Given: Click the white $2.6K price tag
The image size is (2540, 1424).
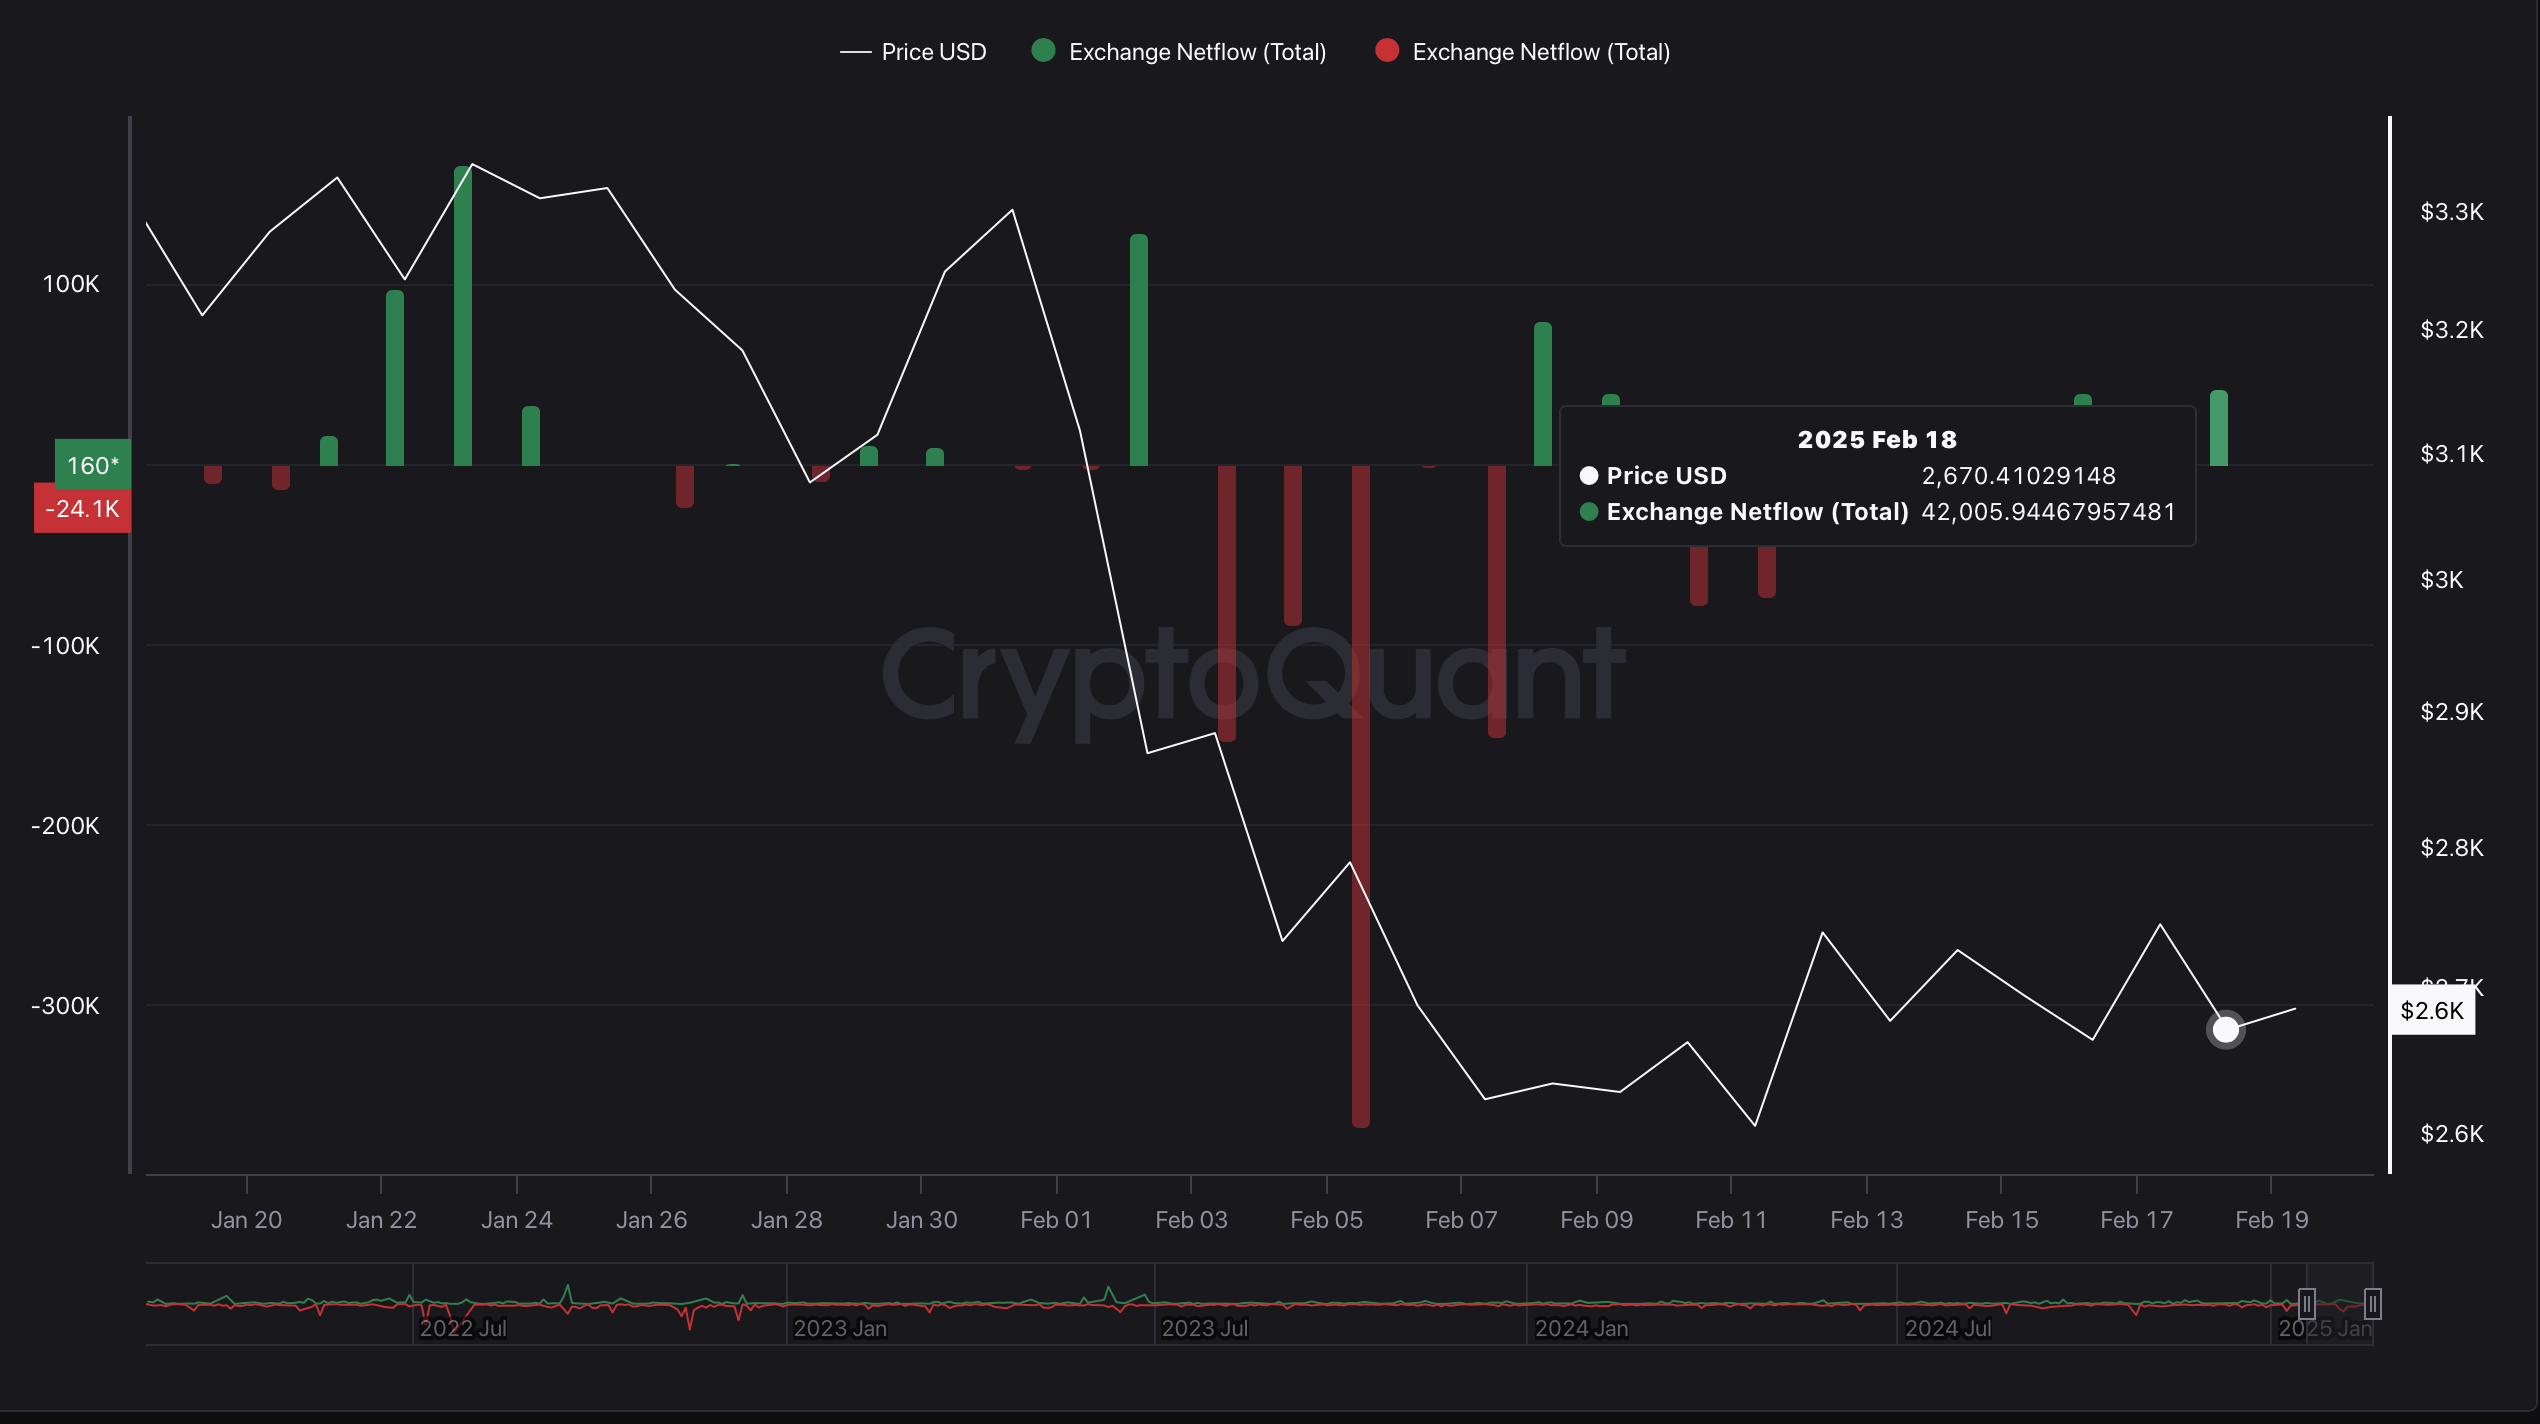Looking at the screenshot, I should click(x=2432, y=1011).
